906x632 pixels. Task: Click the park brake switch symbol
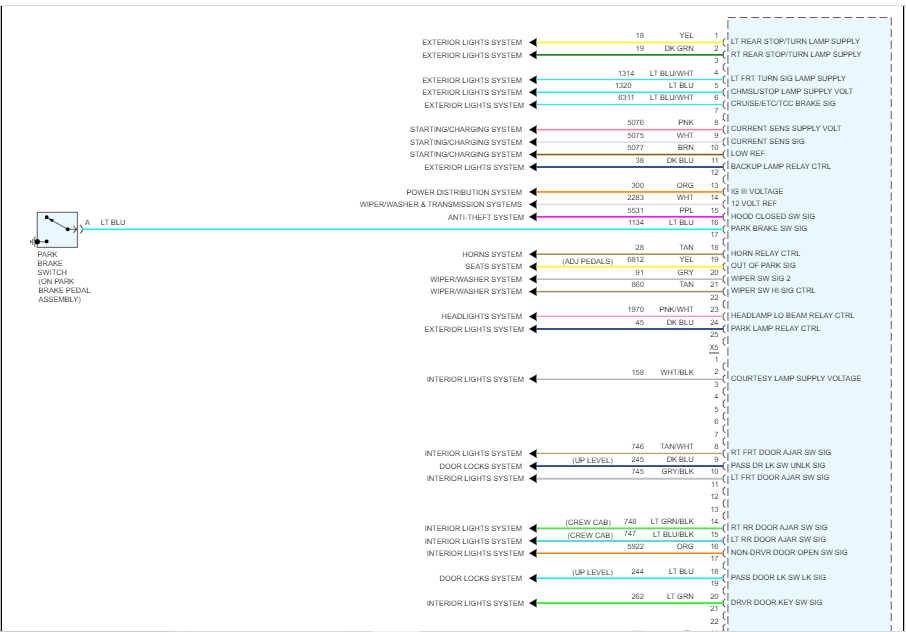point(57,230)
